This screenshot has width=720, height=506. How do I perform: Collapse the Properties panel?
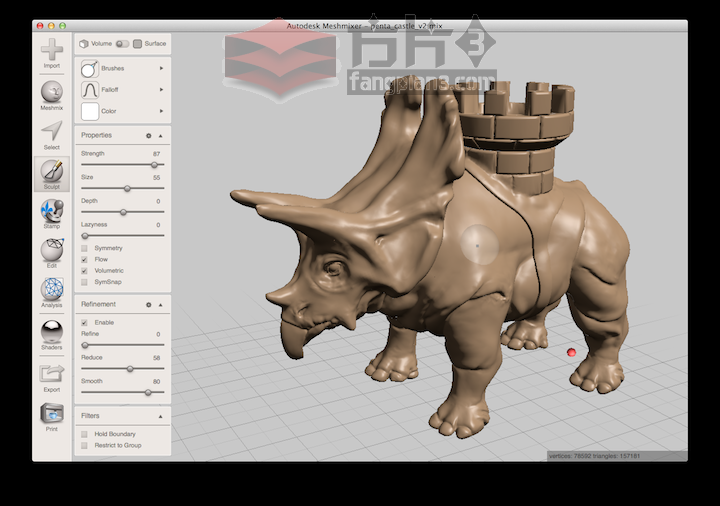tap(161, 136)
